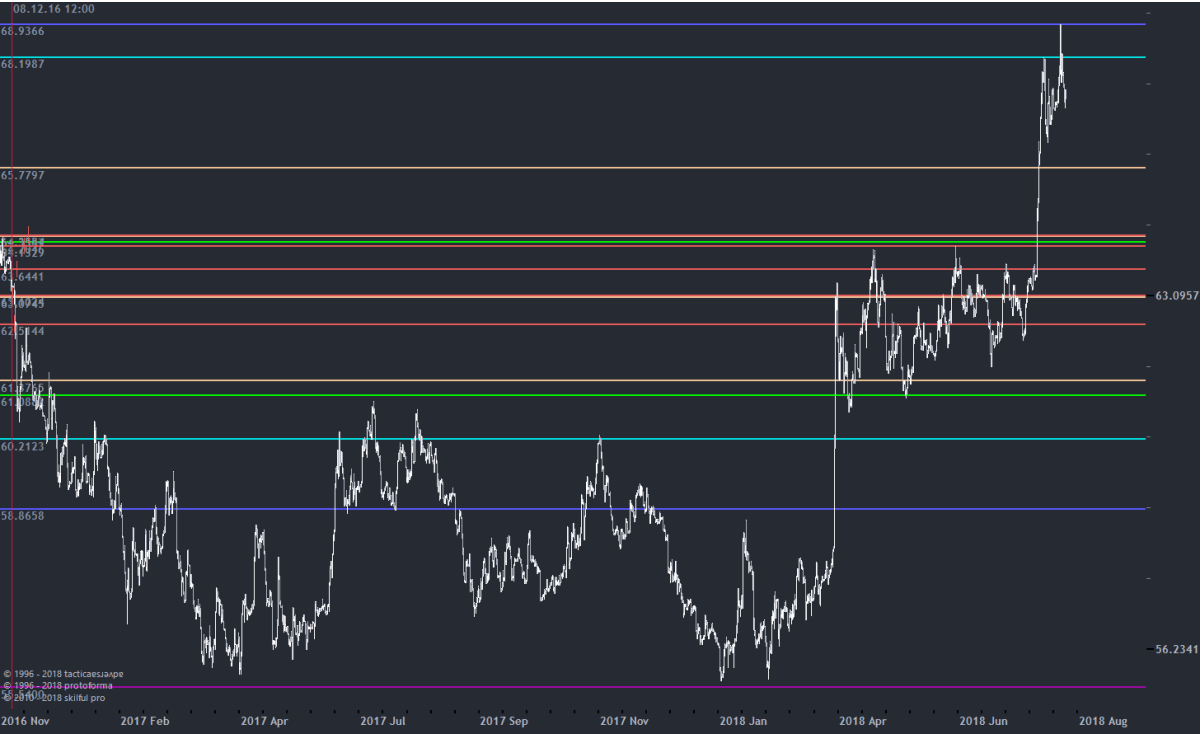Click the 08.12.16 12:00 timestamp label
Image resolution: width=1202 pixels, height=734 pixels.
point(54,9)
